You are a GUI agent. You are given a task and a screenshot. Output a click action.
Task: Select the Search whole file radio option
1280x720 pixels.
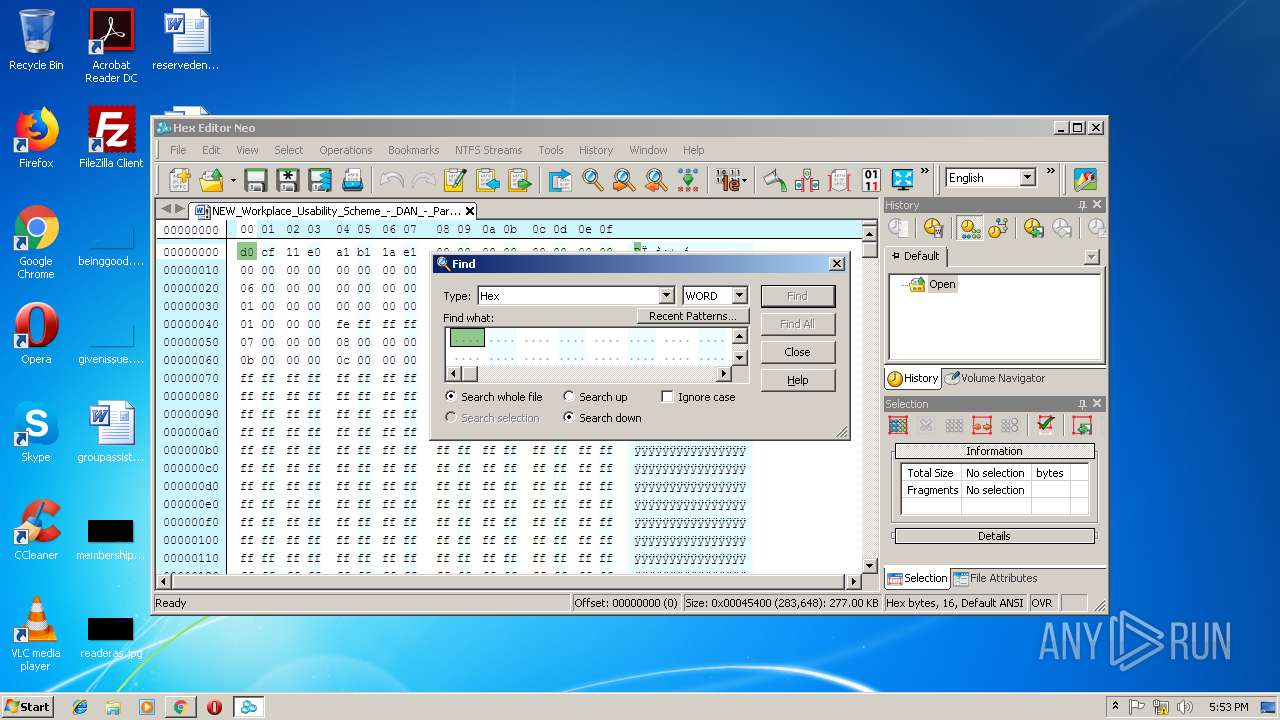coord(494,397)
